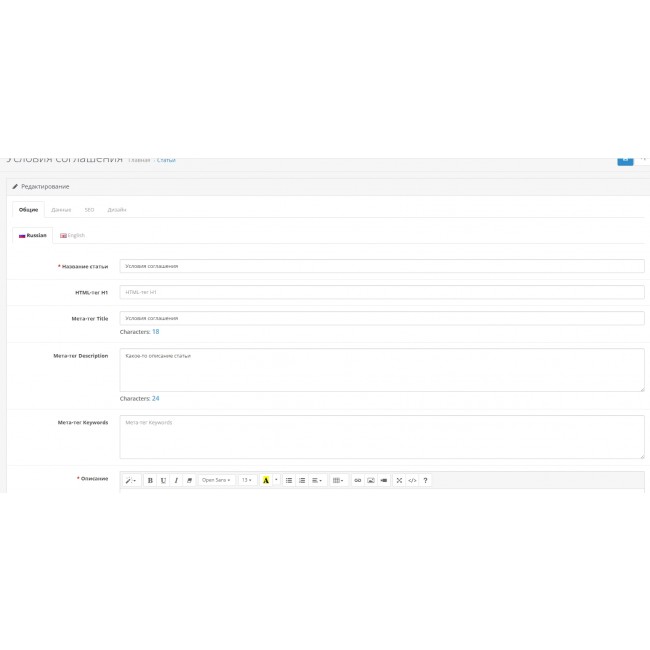Viewport: 650px width, 650px height.
Task: Insert a video using the video icon
Action: tap(383, 480)
